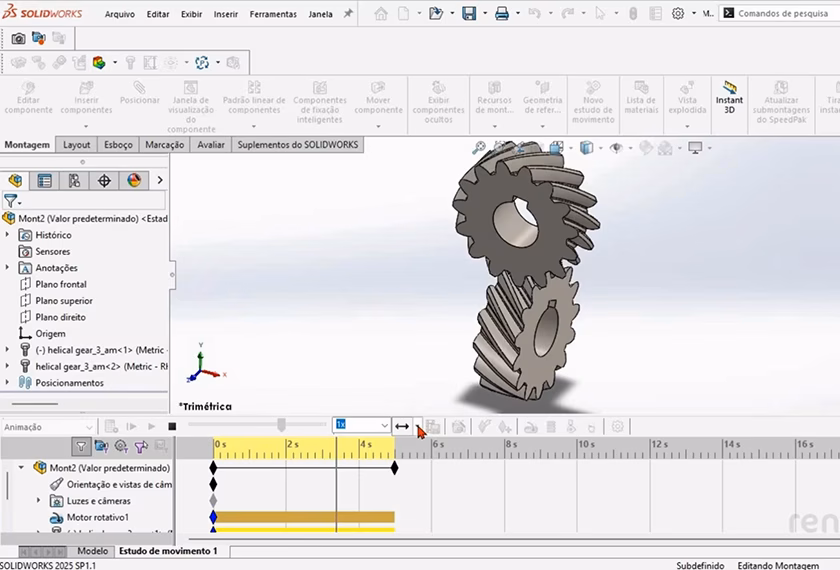Click the playback mode arrows button

coord(402,426)
